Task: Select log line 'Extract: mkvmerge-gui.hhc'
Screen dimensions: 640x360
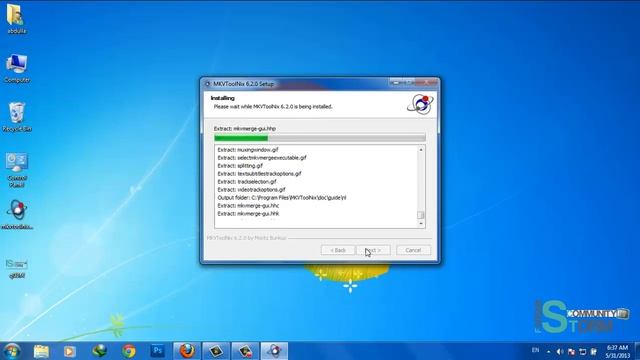Action: 248,205
